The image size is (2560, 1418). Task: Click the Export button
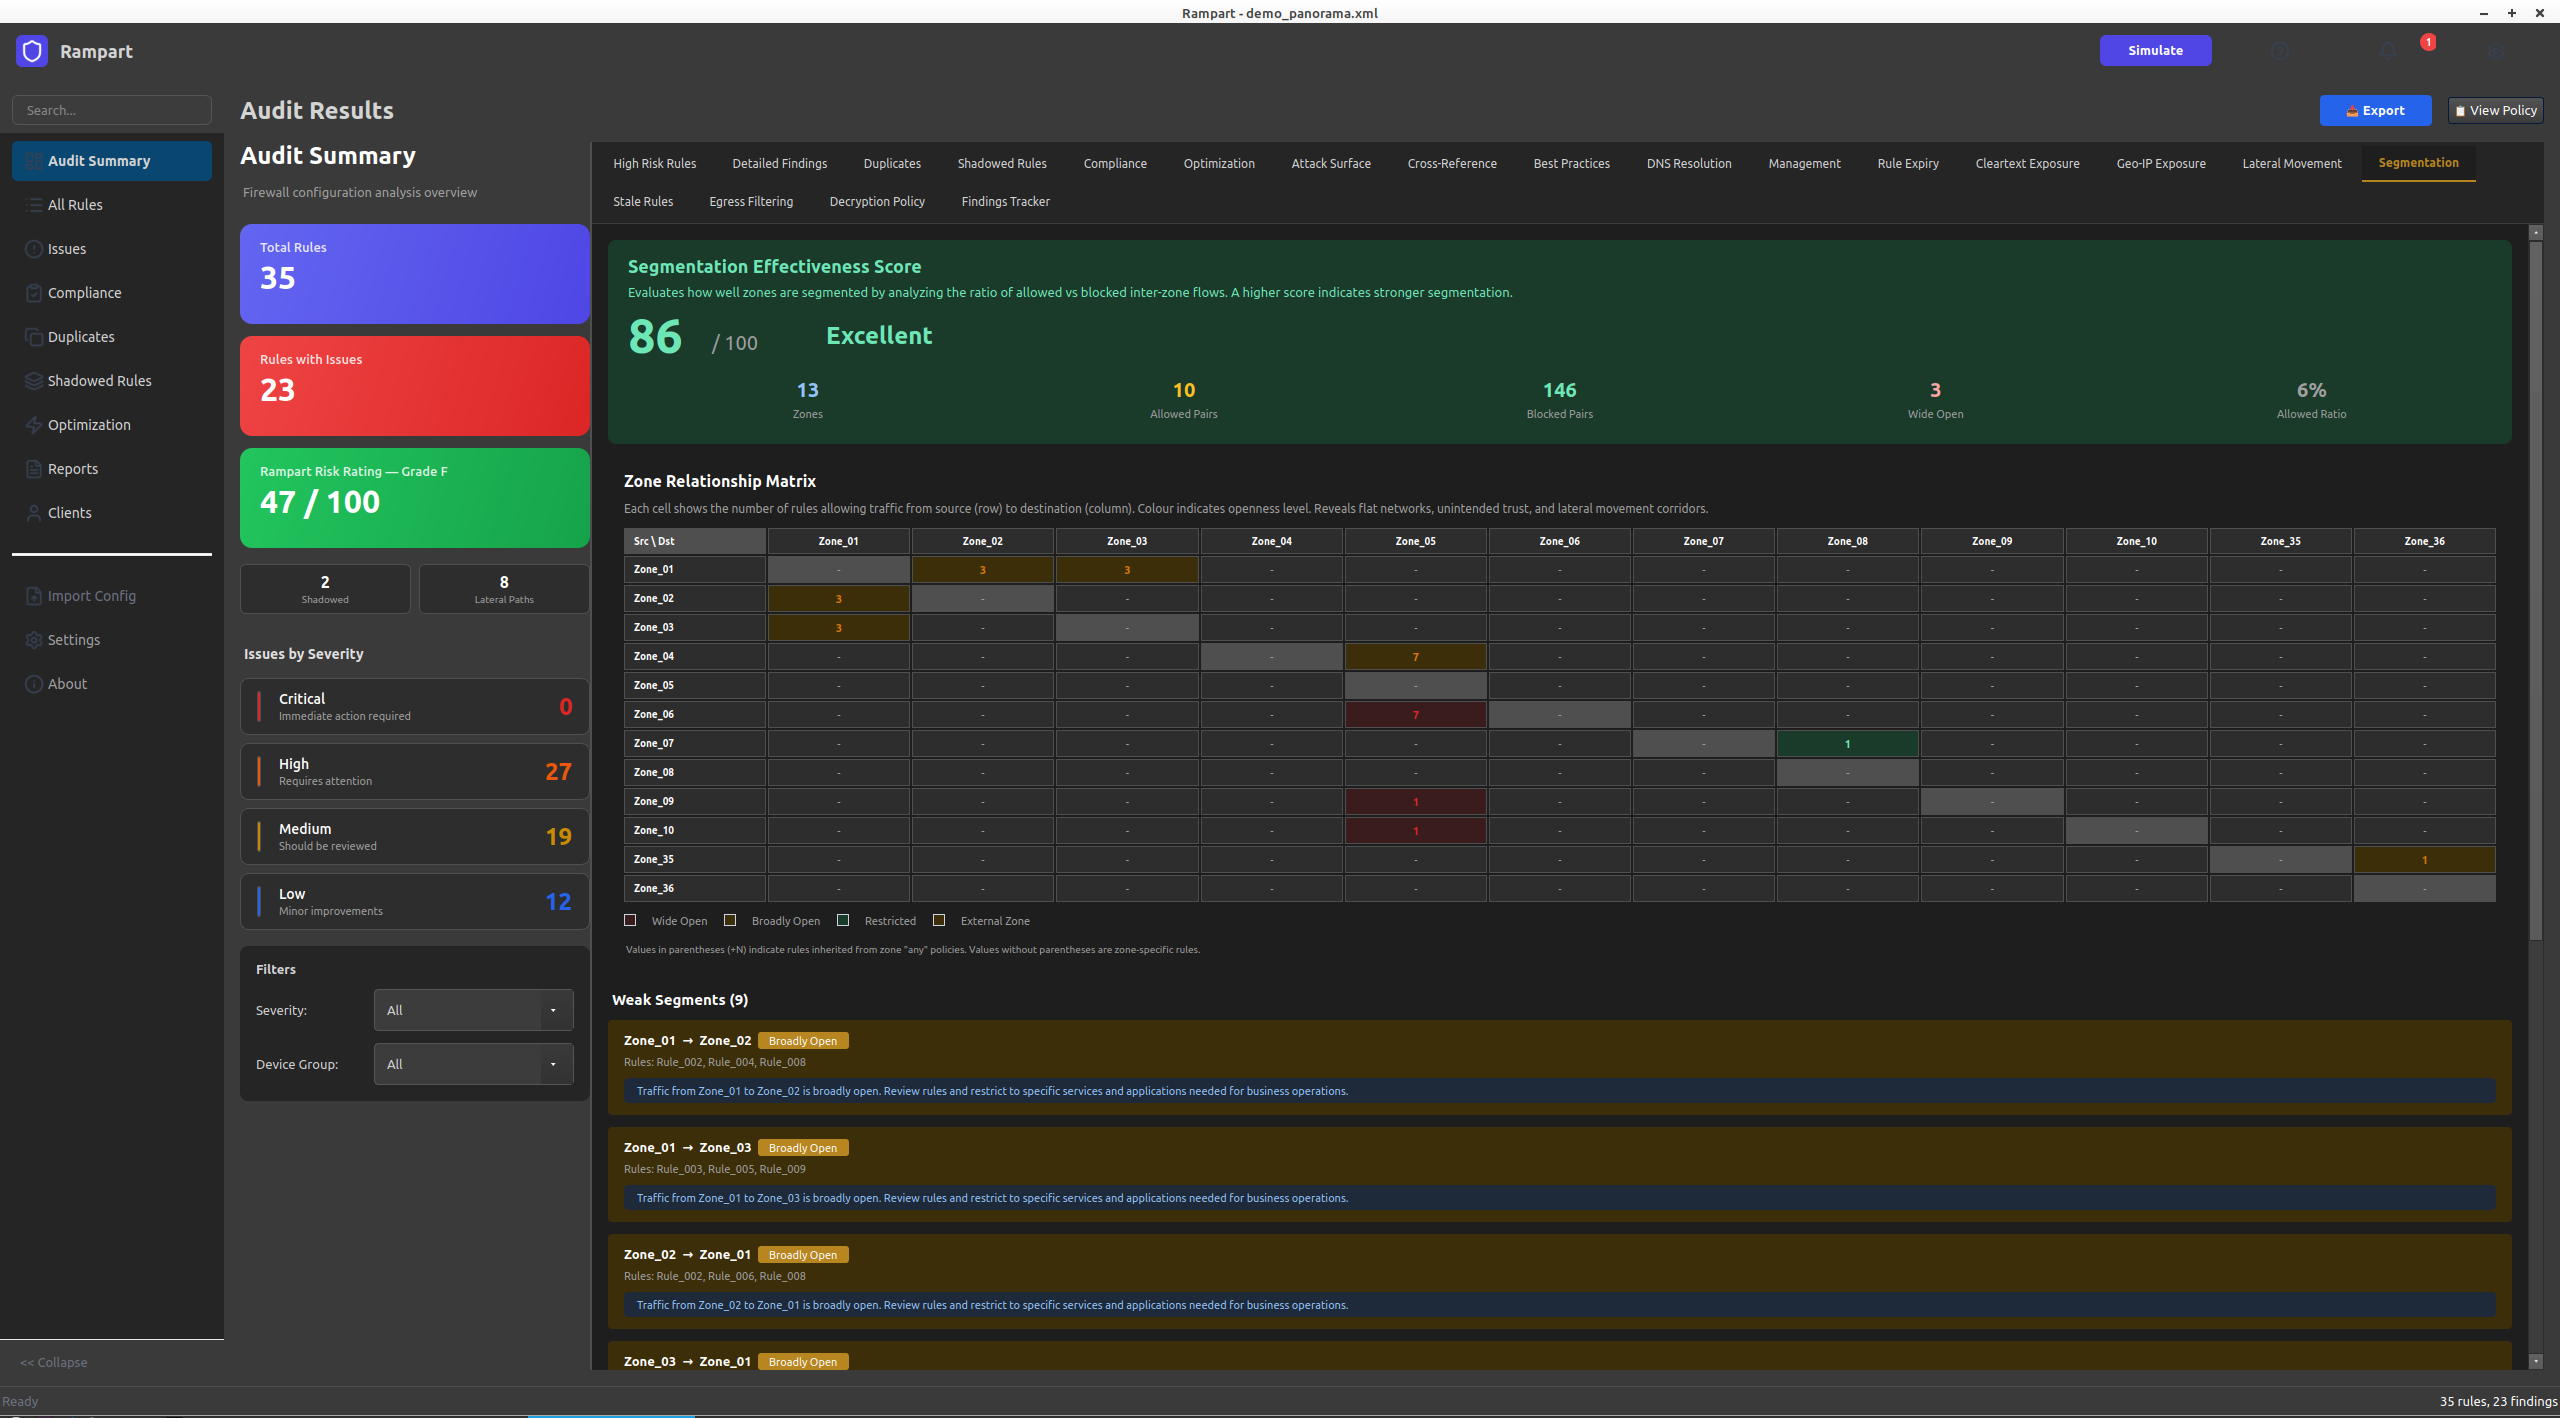tap(2375, 110)
